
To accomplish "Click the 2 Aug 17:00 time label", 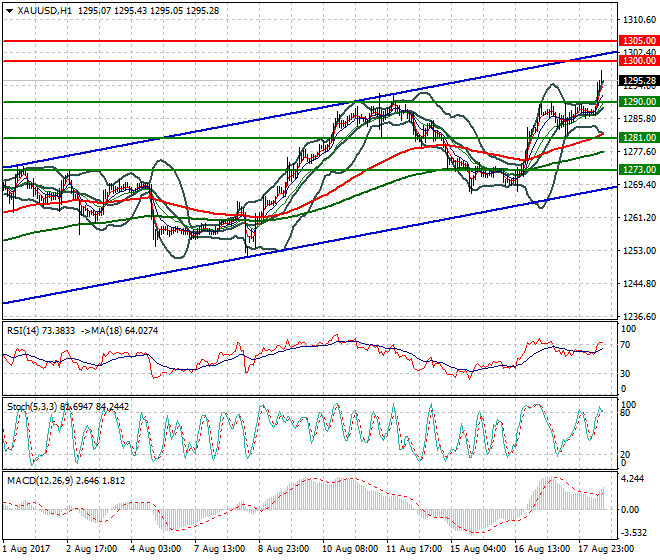I will tap(91, 549).
